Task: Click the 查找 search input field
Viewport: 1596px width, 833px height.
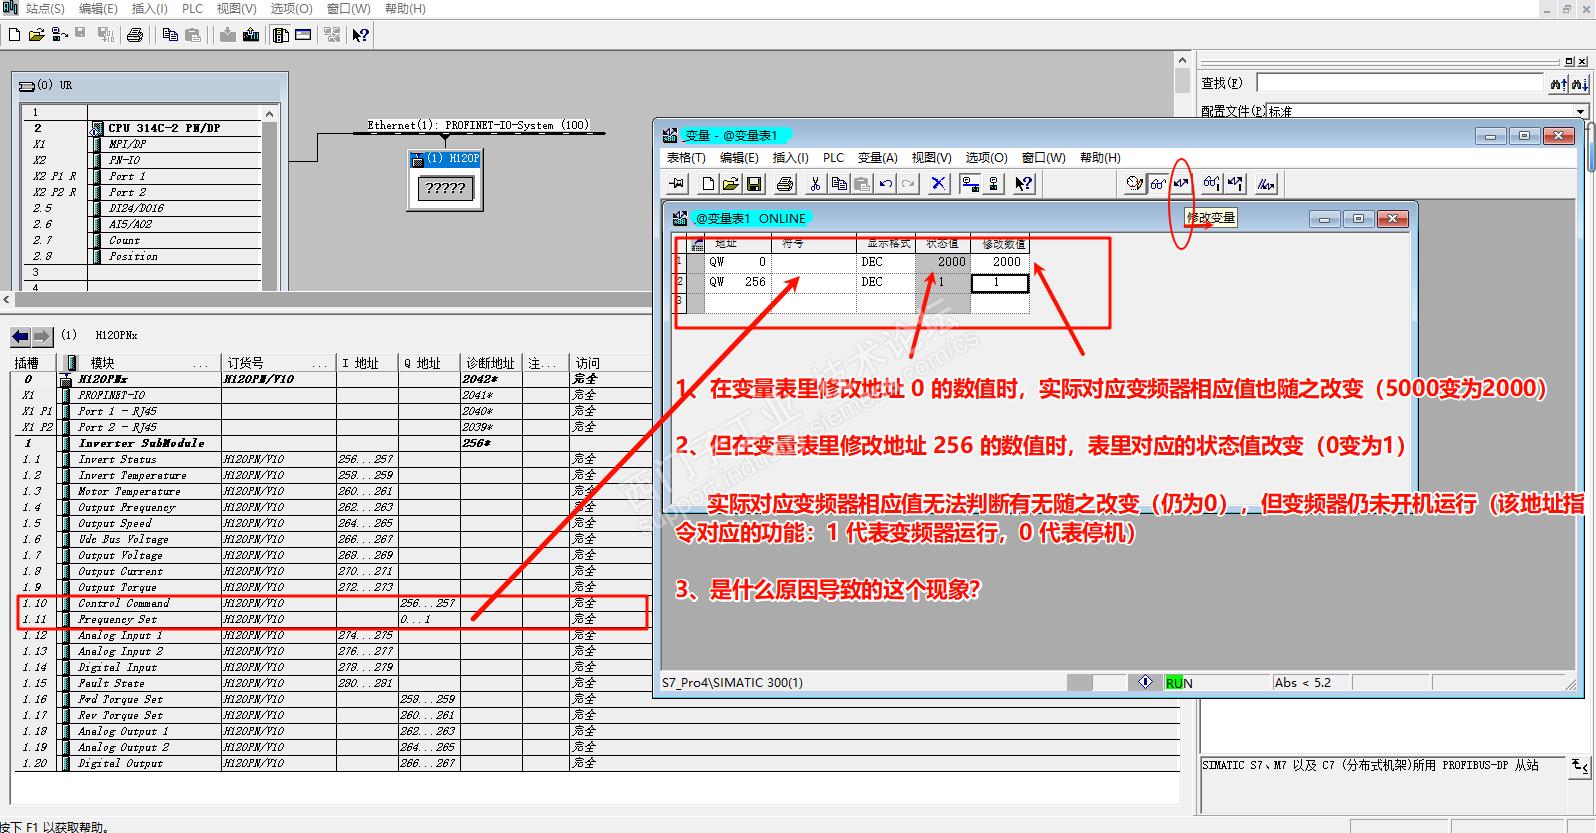Action: coord(1400,83)
